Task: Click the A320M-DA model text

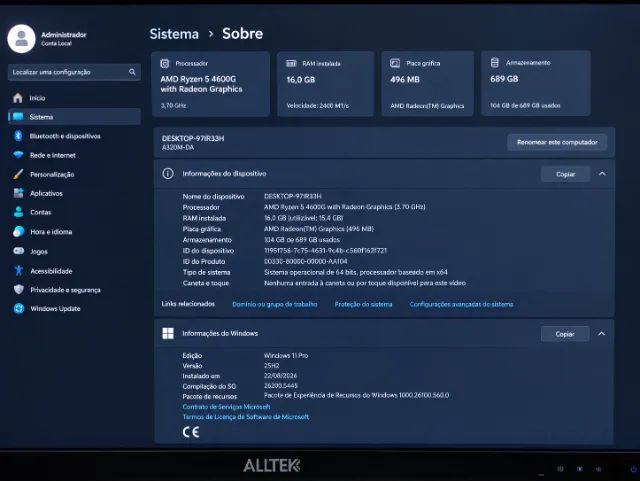Action: tap(178, 147)
